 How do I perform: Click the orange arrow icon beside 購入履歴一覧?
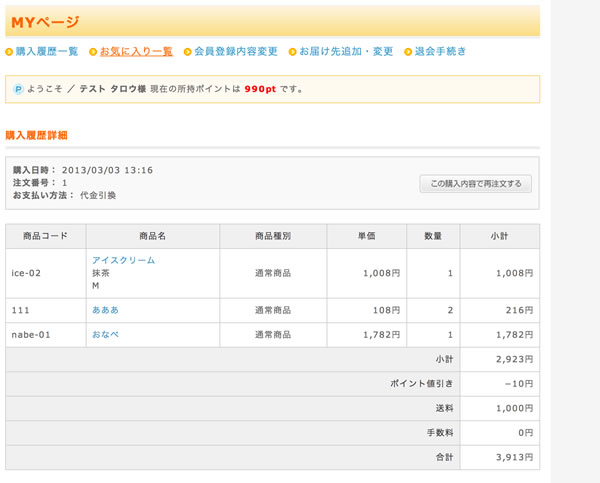(9, 52)
